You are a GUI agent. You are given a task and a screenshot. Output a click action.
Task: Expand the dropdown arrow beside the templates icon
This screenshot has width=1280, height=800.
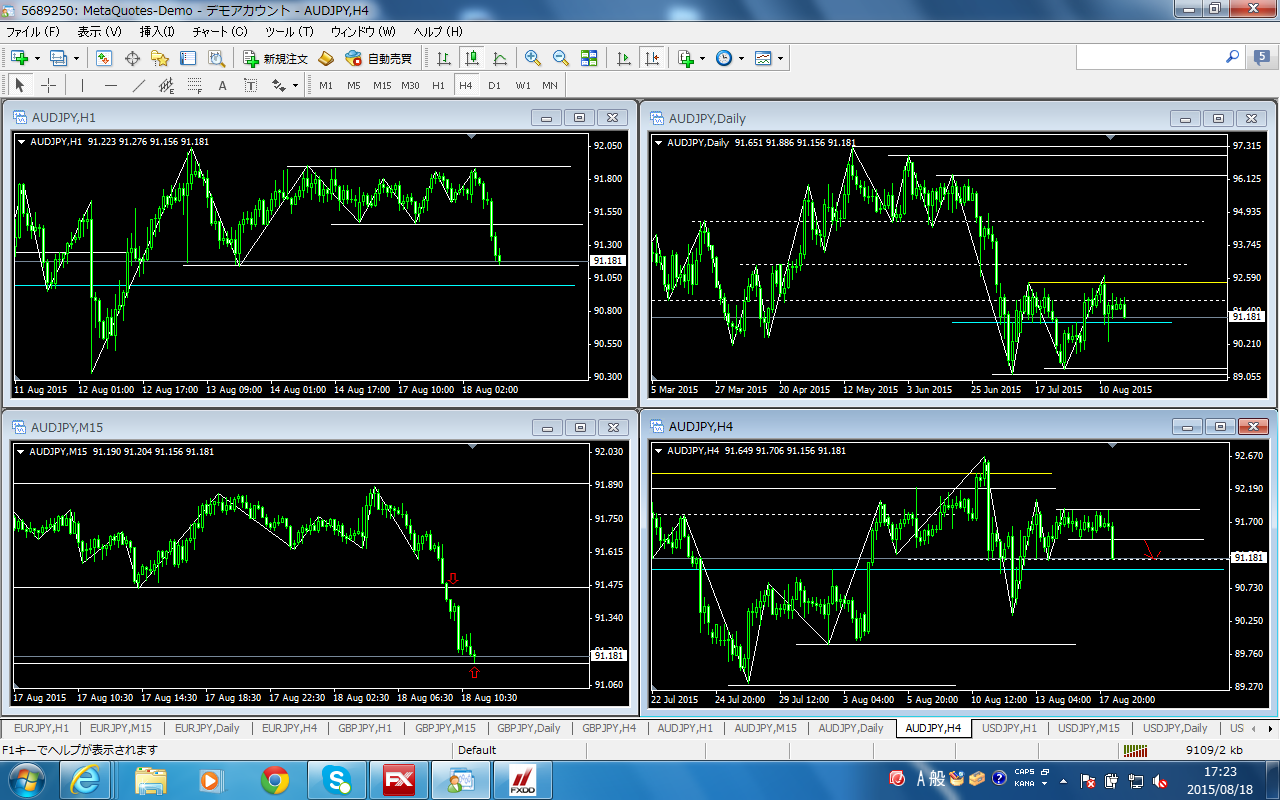[780, 59]
